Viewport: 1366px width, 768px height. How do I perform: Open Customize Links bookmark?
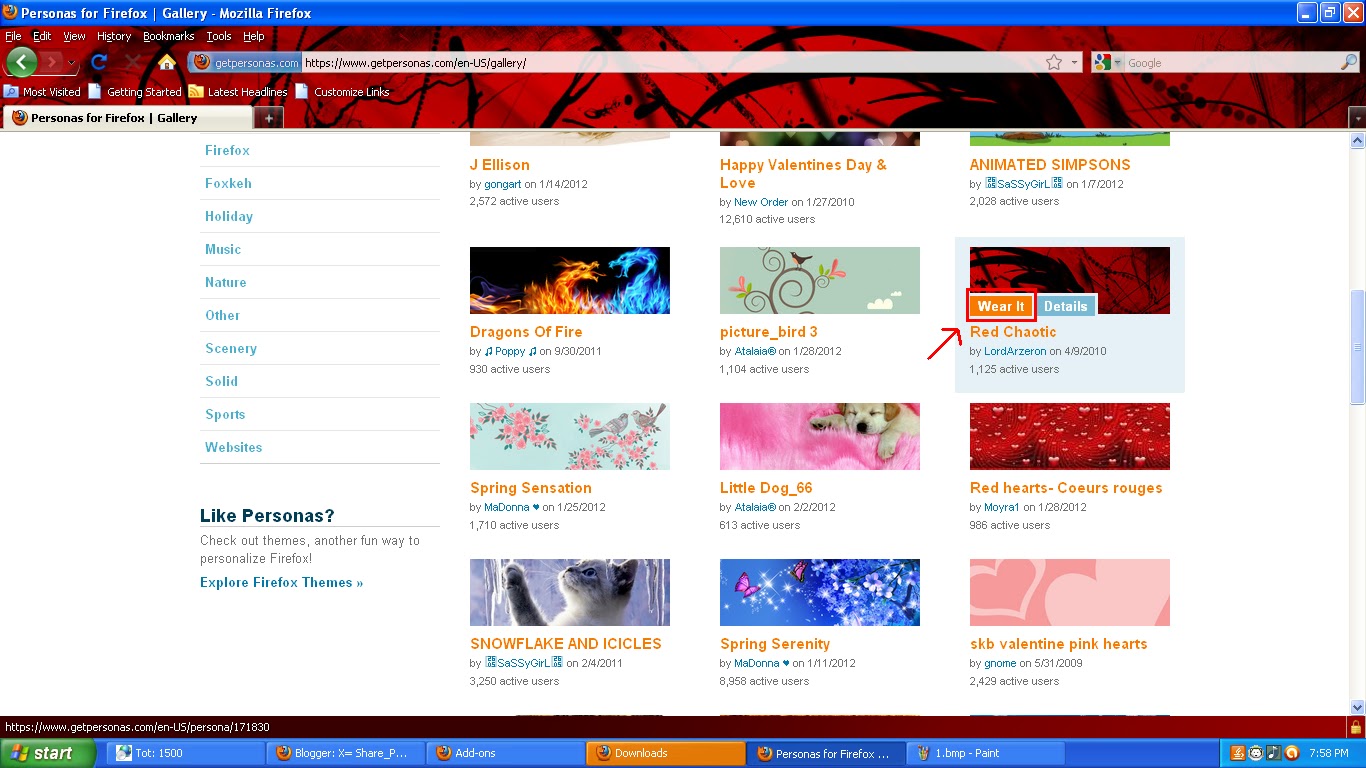pyautogui.click(x=343, y=92)
